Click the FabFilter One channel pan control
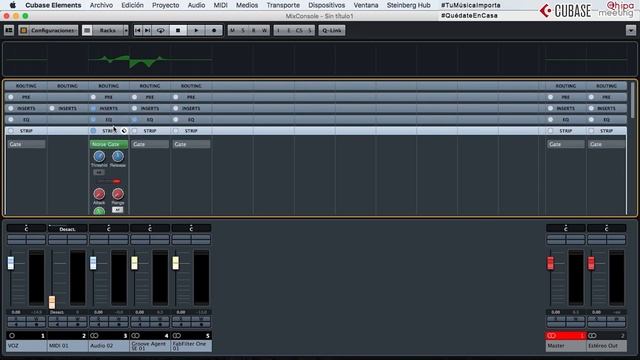 (x=191, y=228)
